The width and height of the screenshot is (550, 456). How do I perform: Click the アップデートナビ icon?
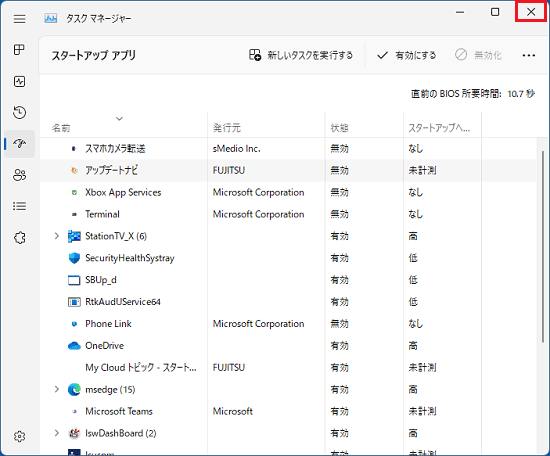[74, 170]
